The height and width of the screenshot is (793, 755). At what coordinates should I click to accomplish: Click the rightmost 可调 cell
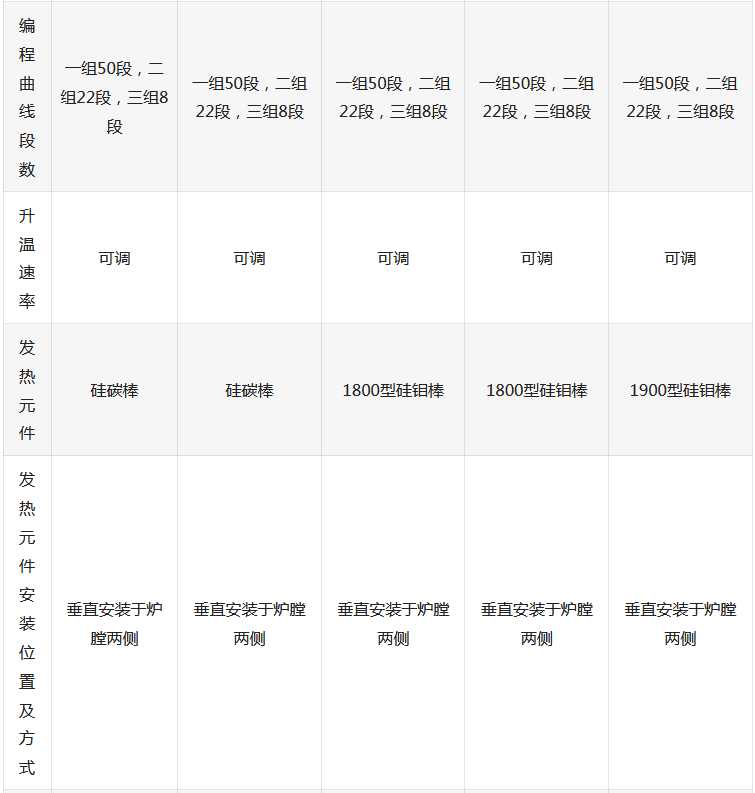(680, 258)
